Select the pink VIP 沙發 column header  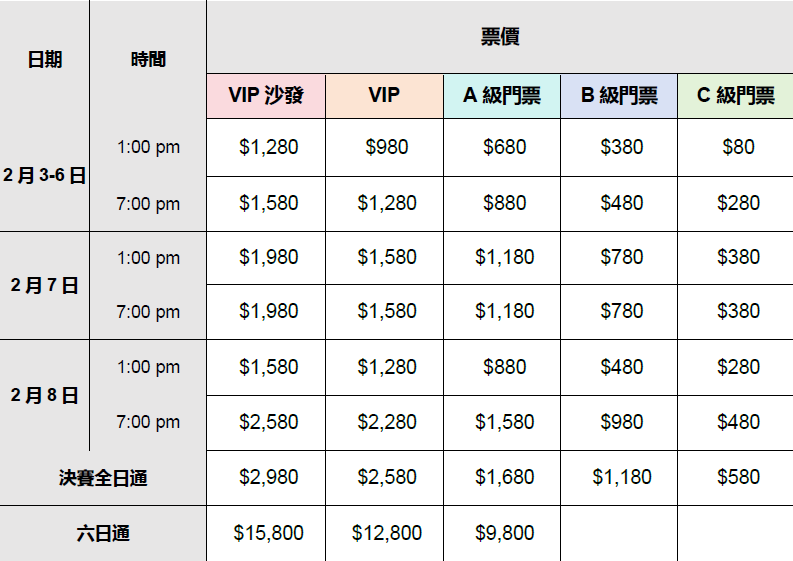point(266,96)
